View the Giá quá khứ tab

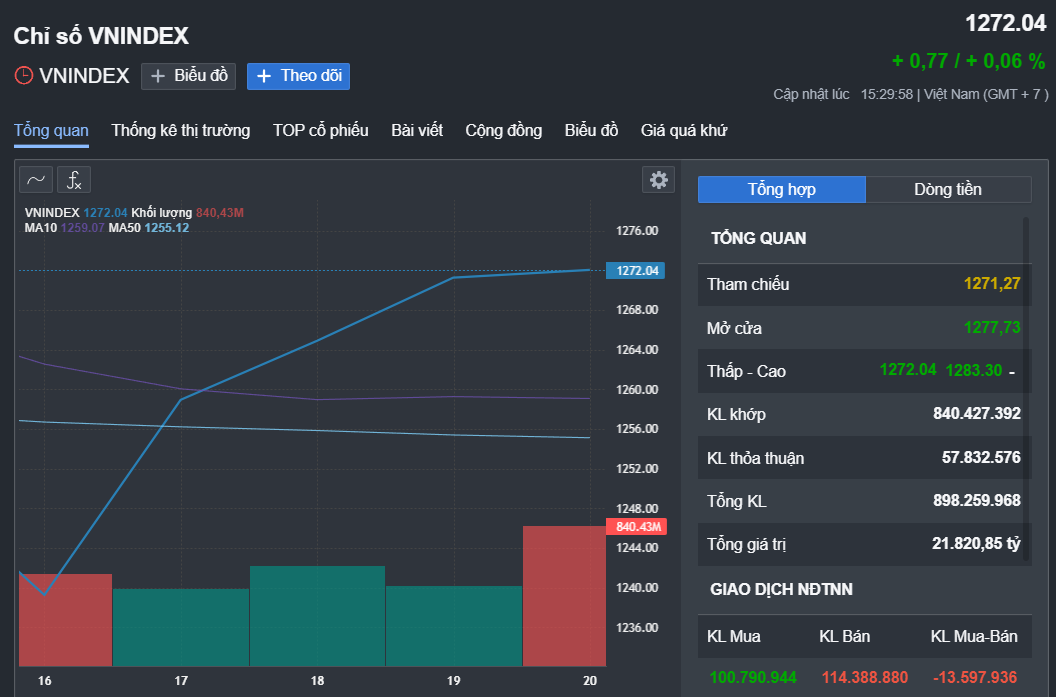[x=684, y=131]
